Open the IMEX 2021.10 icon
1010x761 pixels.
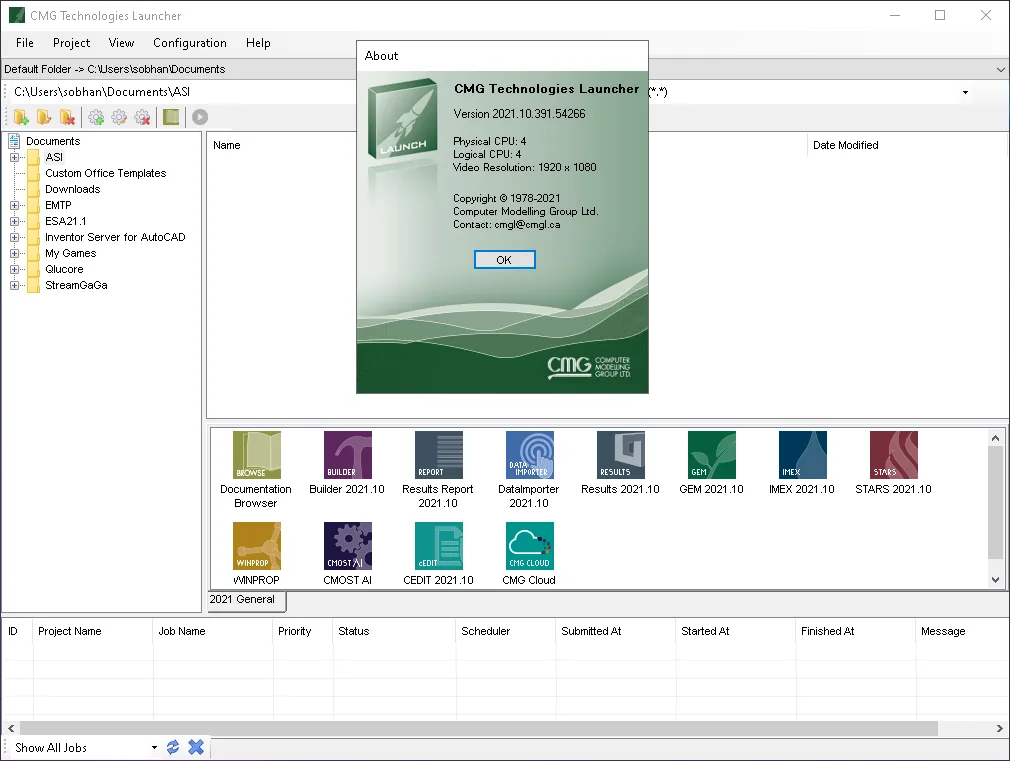tap(803, 455)
